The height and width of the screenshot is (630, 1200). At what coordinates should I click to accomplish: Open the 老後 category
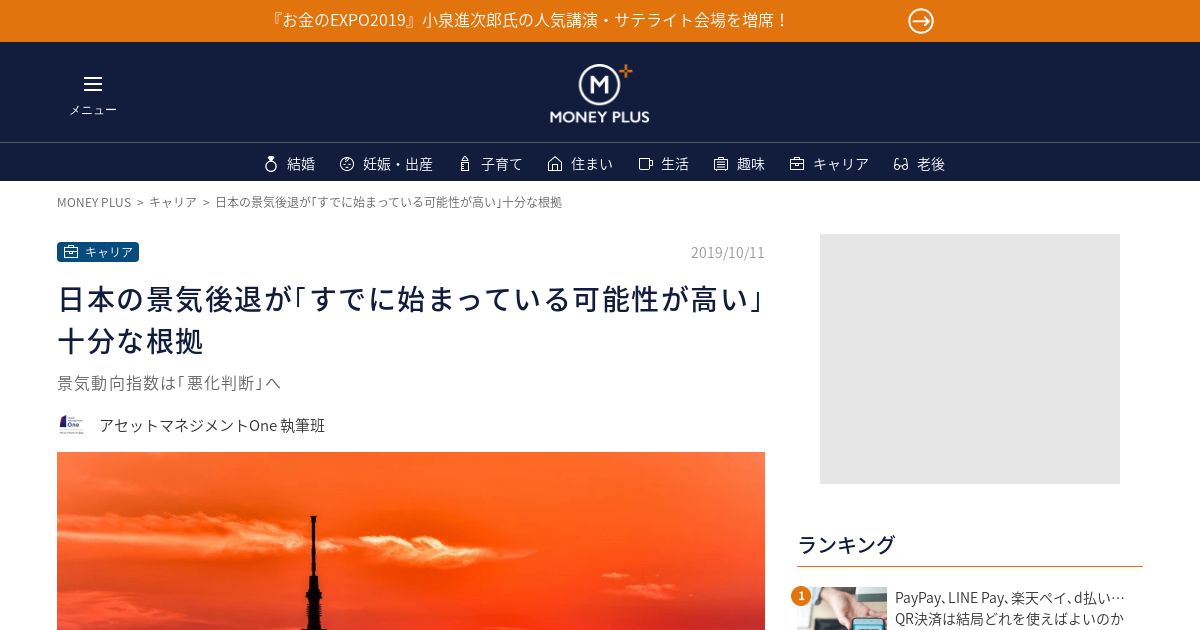[x=931, y=164]
